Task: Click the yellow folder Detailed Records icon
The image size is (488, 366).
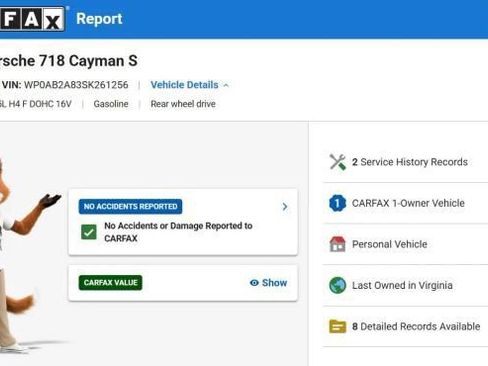Action: coord(337,326)
